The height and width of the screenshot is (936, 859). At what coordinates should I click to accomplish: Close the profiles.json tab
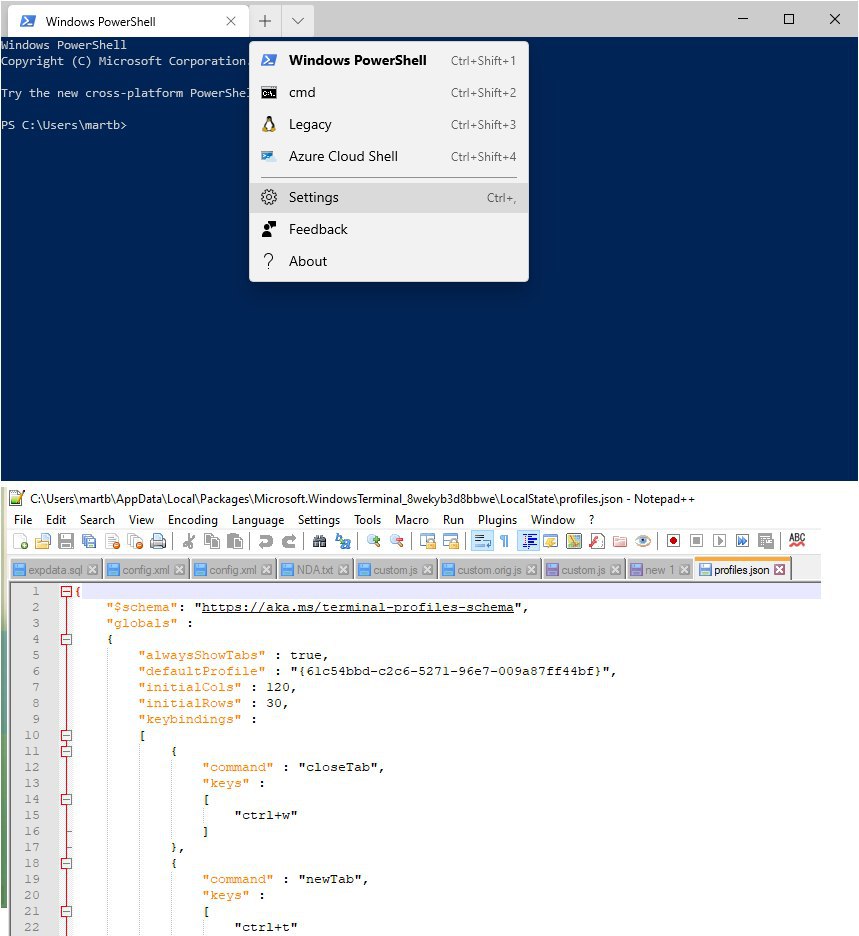click(780, 569)
